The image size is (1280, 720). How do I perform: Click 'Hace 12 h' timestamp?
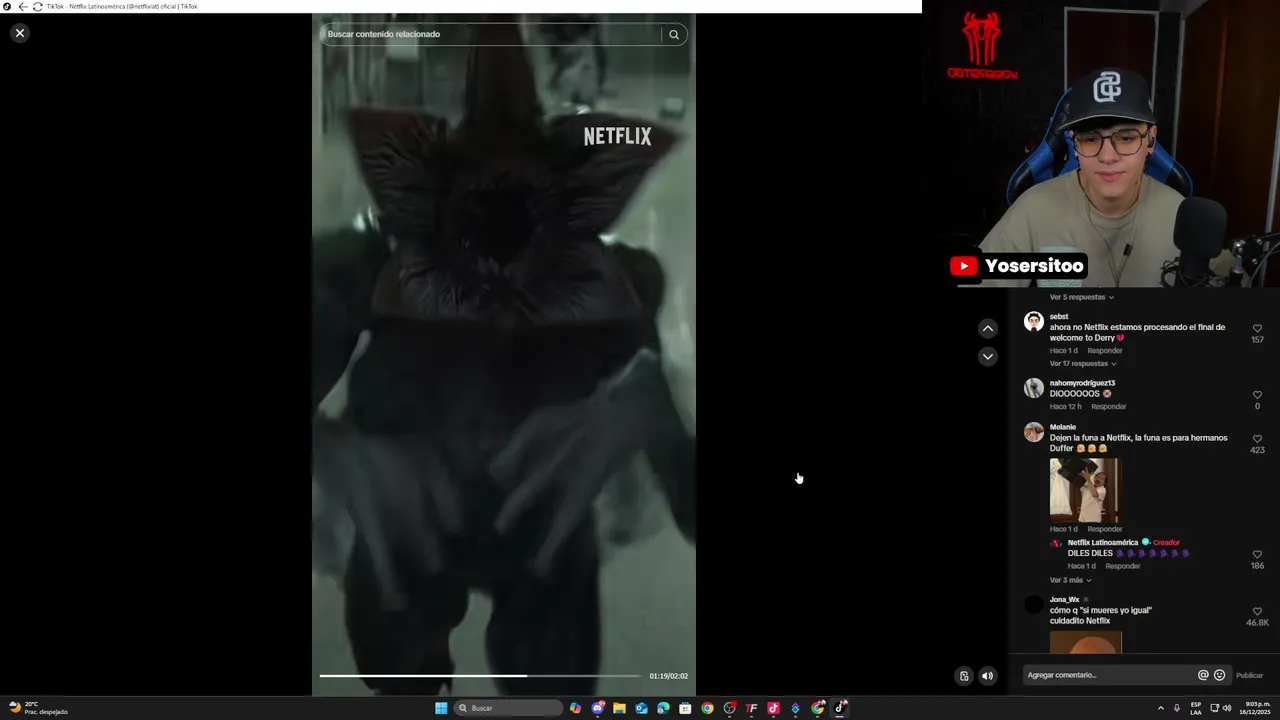(1066, 407)
